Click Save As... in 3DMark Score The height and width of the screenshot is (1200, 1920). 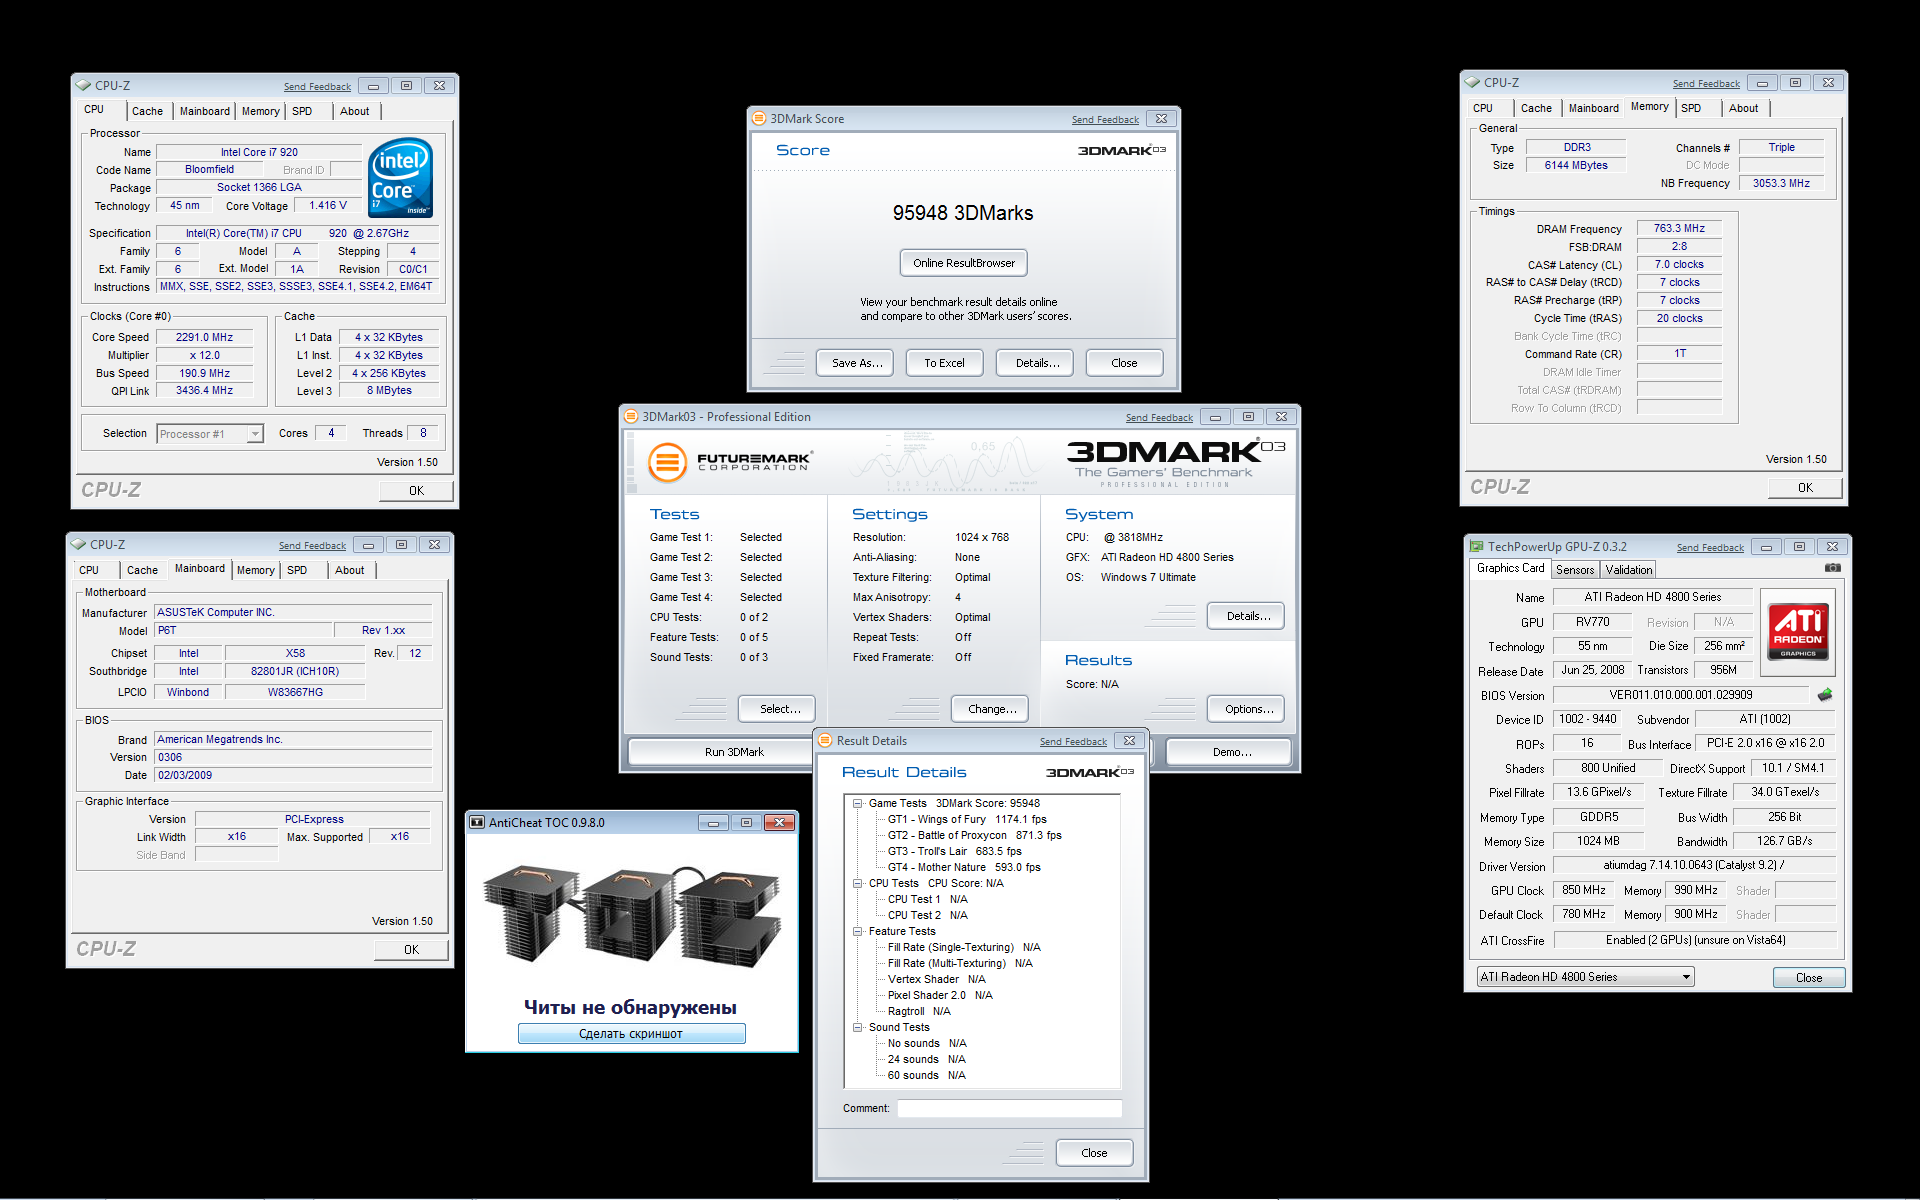[857, 363]
